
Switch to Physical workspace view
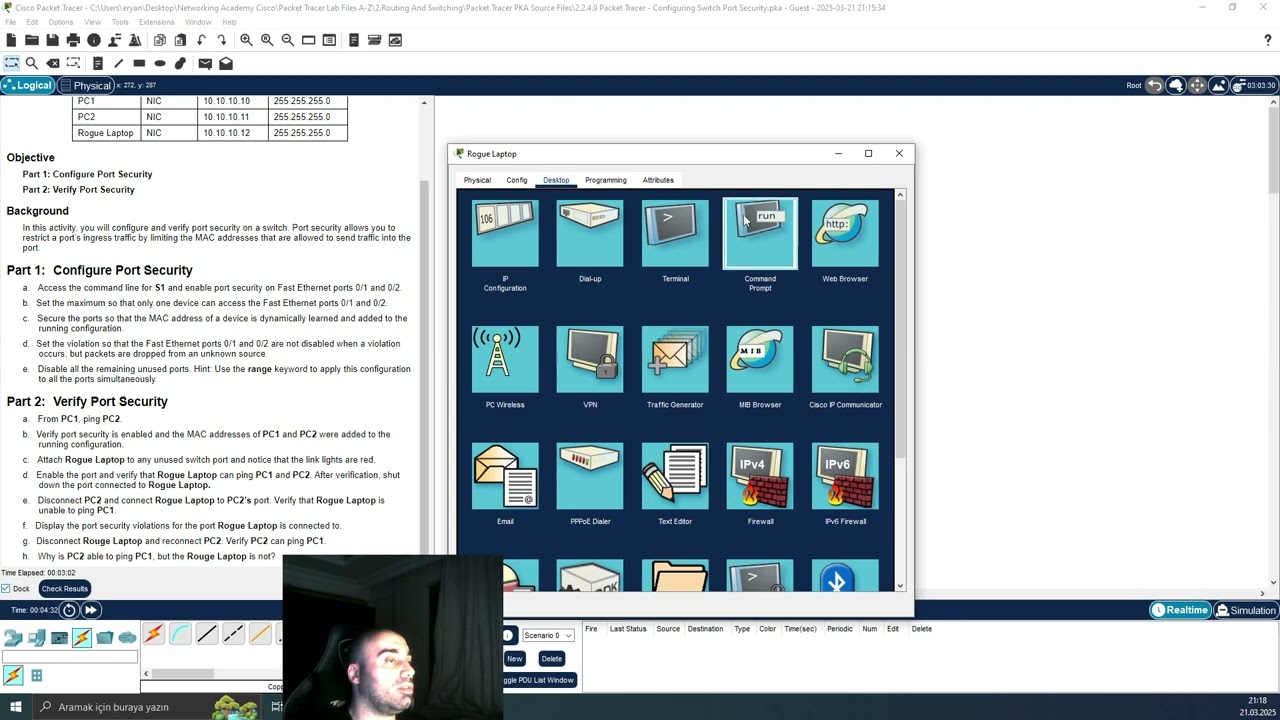(85, 85)
